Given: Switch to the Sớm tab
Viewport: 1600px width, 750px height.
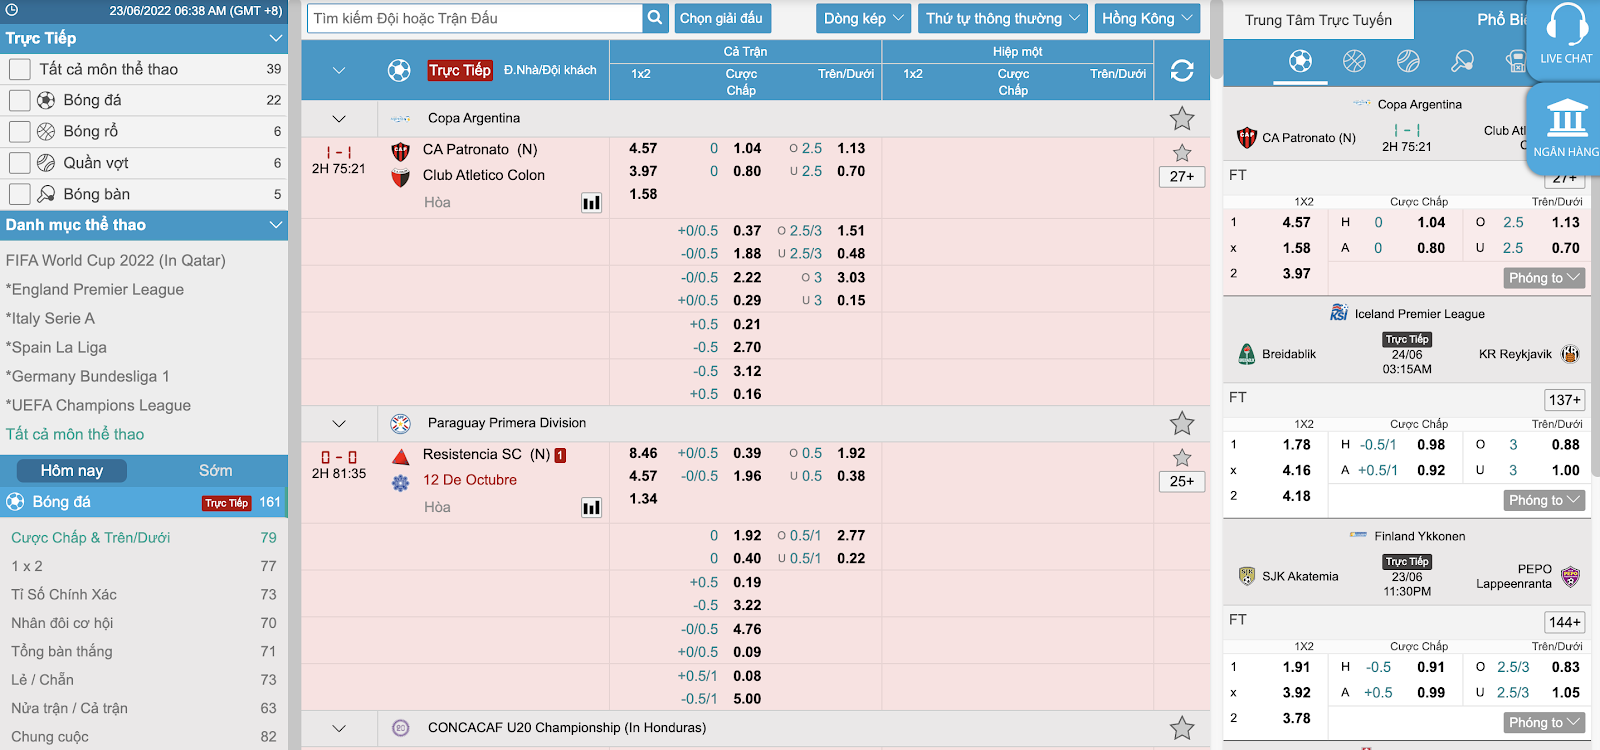Looking at the screenshot, I should point(215,470).
